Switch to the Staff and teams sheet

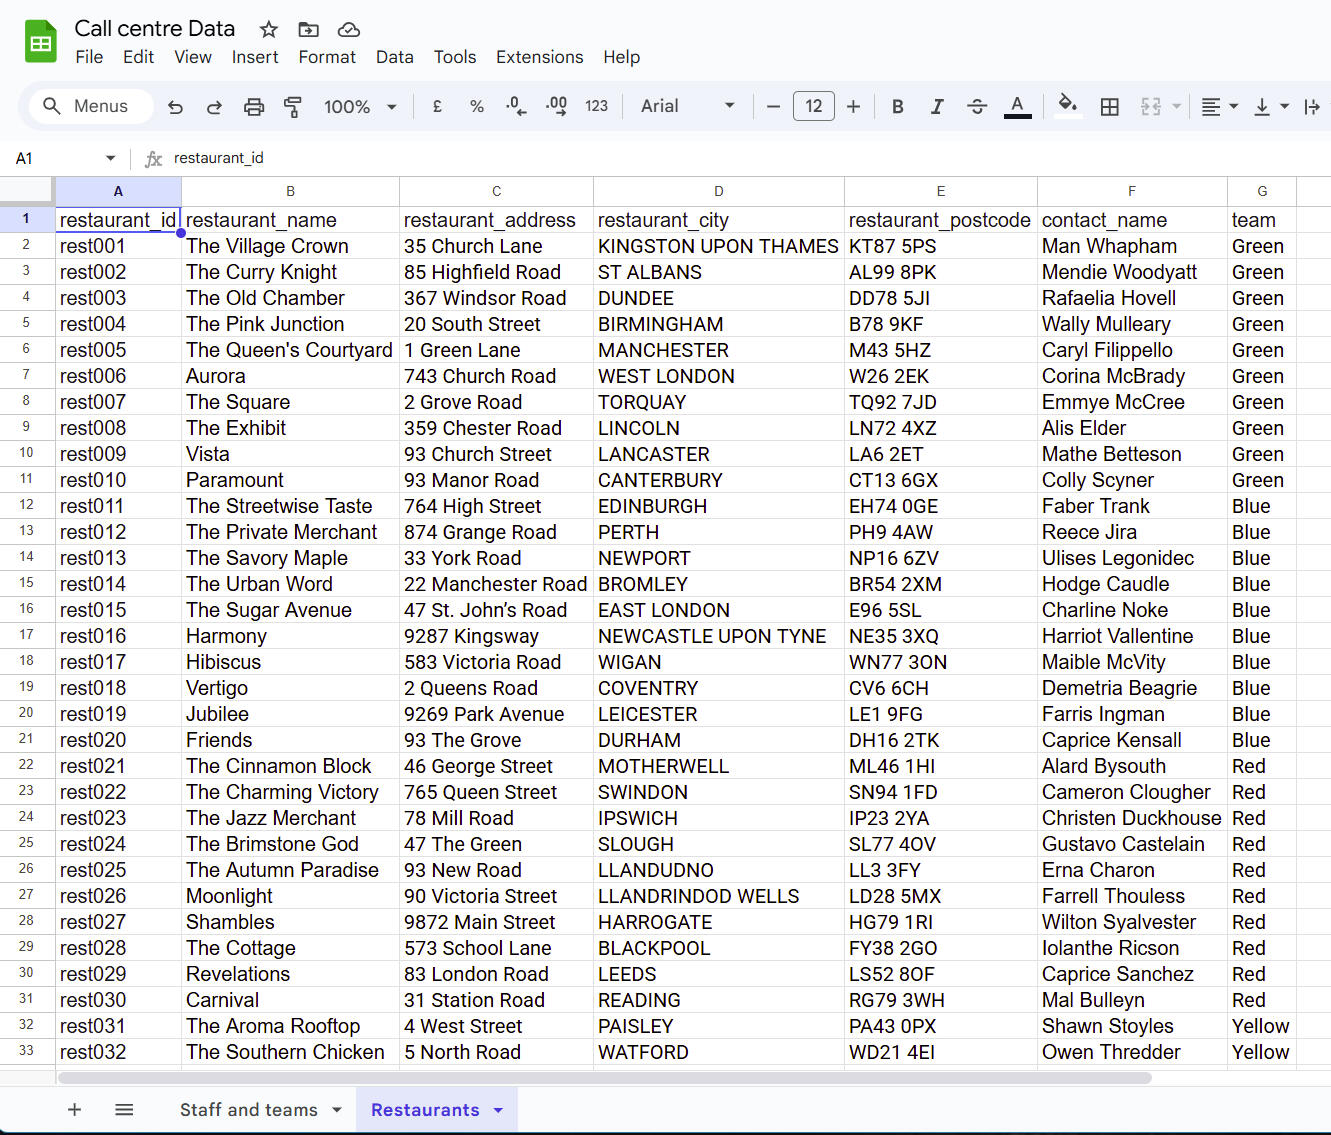point(248,1110)
